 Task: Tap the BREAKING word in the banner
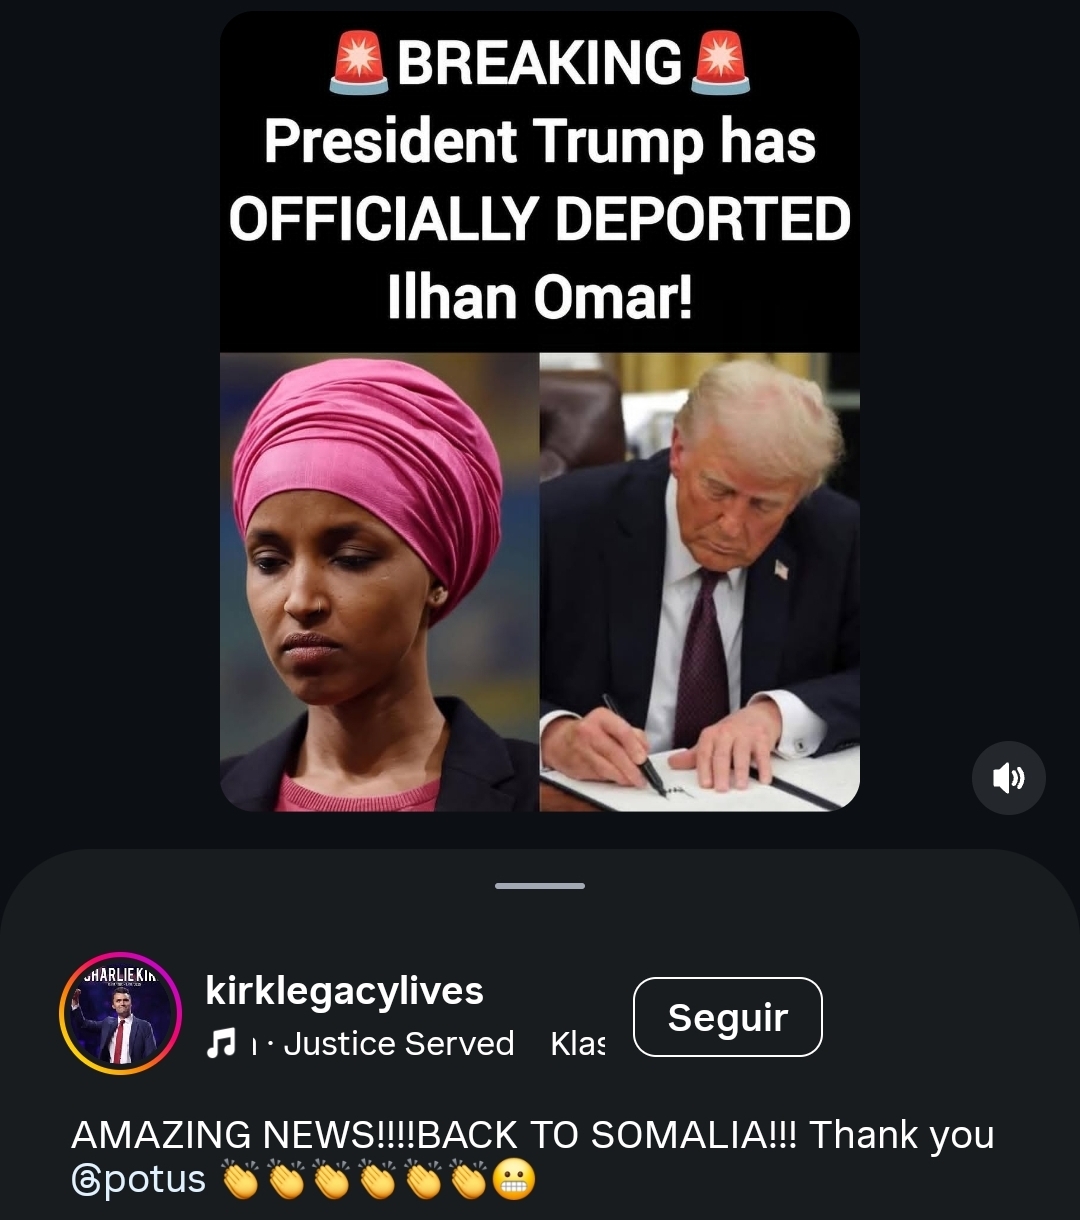point(540,63)
